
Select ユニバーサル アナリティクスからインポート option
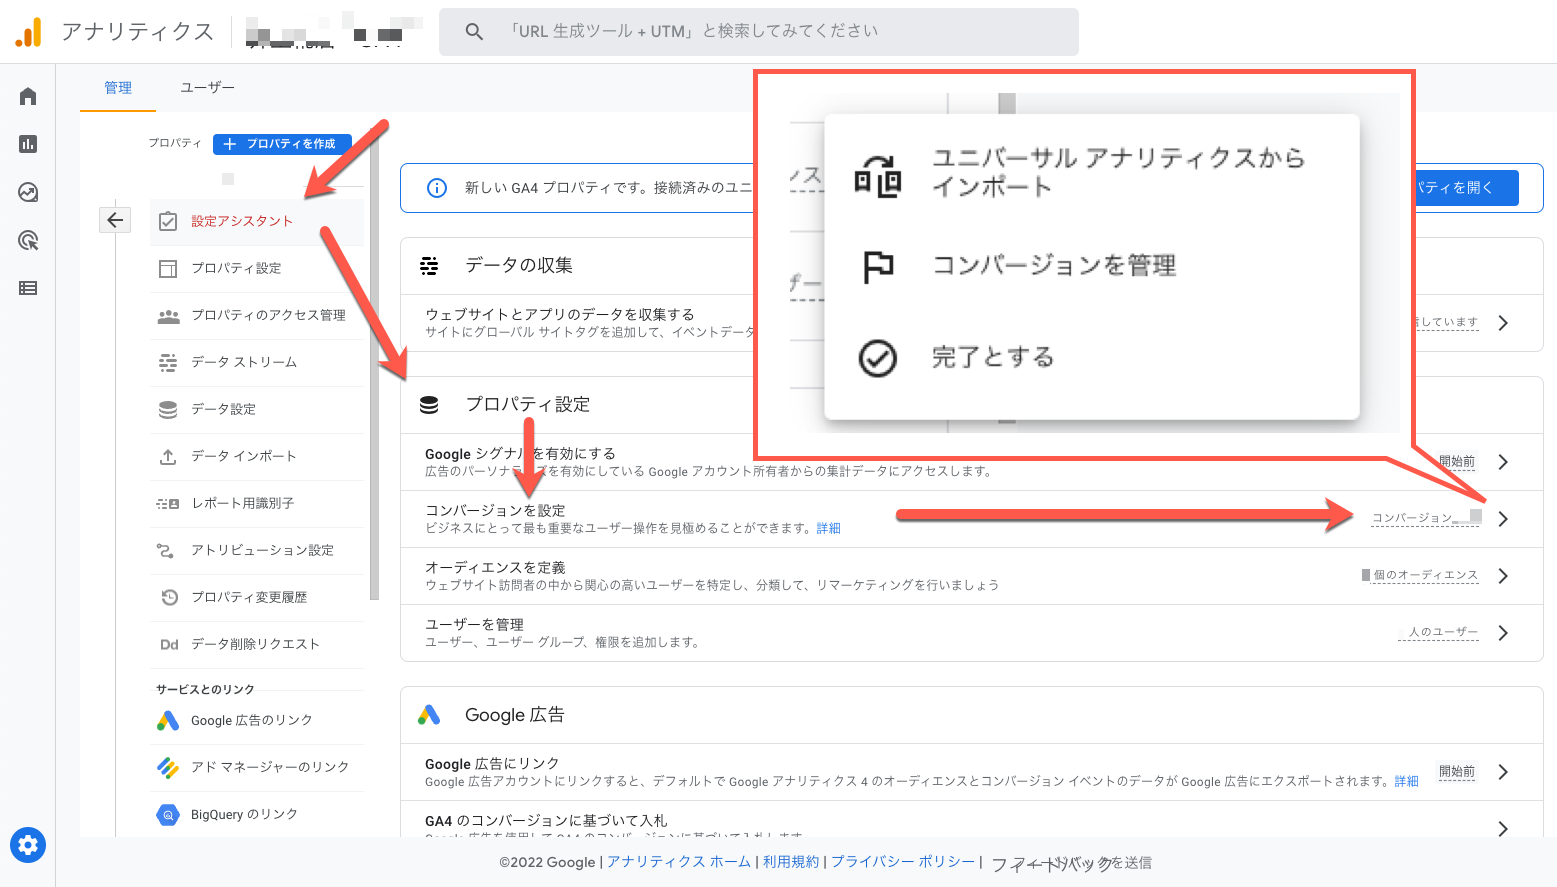(1117, 172)
